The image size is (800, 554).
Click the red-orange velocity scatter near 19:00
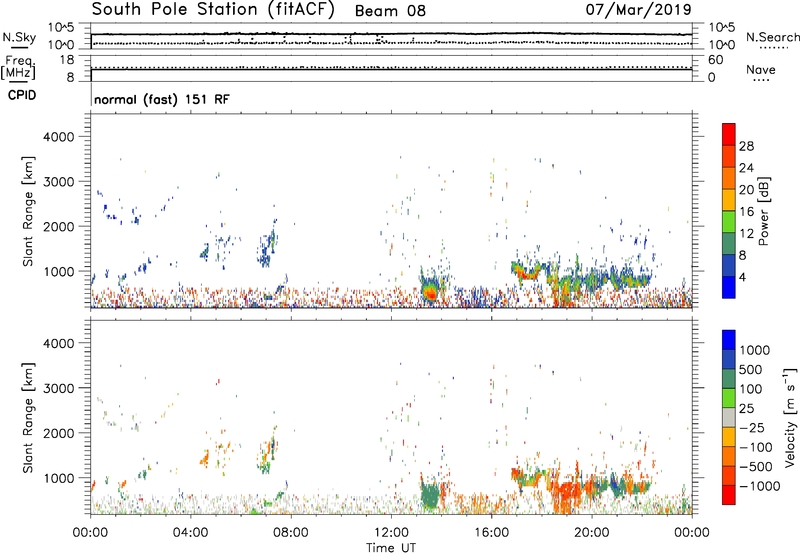click(x=565, y=494)
